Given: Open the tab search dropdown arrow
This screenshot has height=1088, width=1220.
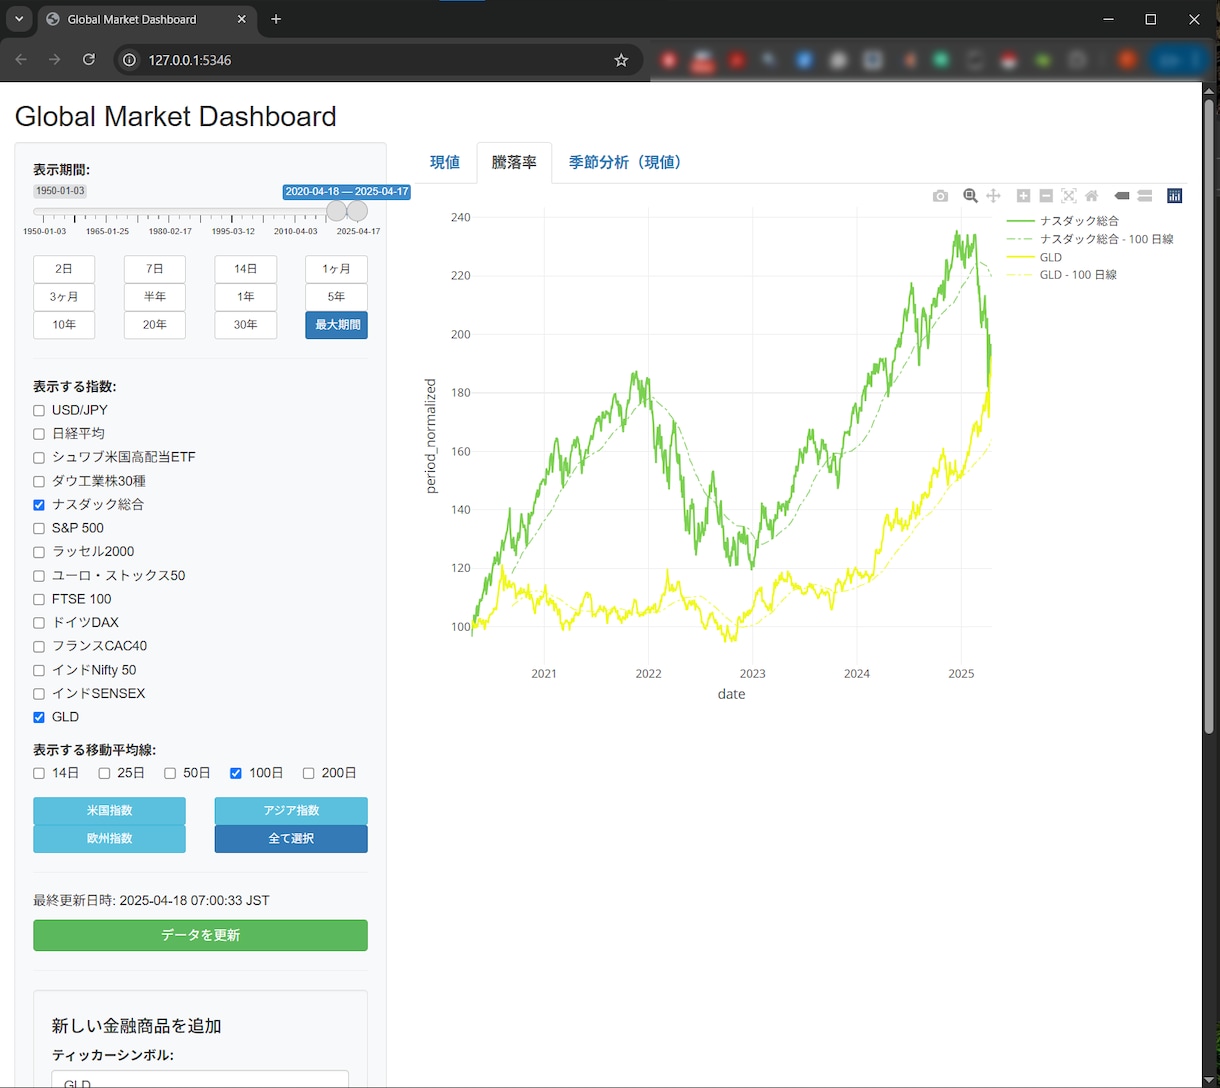Looking at the screenshot, I should tap(19, 19).
